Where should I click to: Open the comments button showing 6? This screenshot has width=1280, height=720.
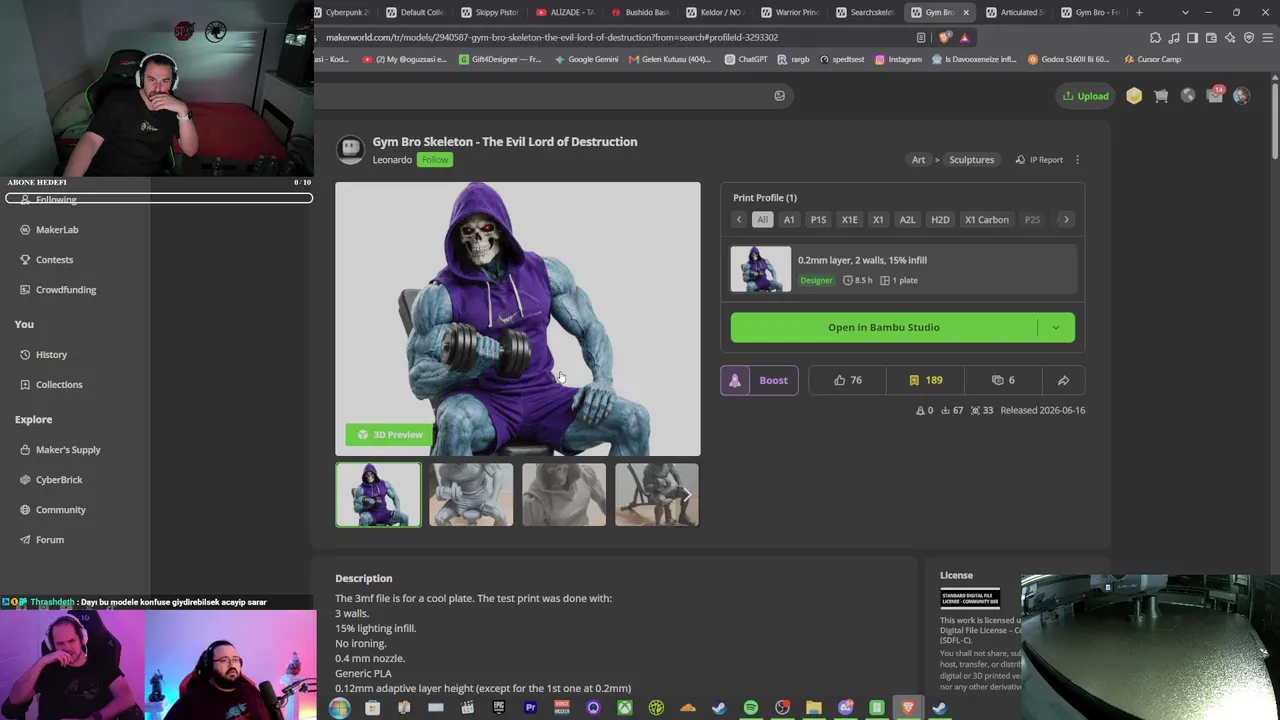pyautogui.click(x=1003, y=380)
